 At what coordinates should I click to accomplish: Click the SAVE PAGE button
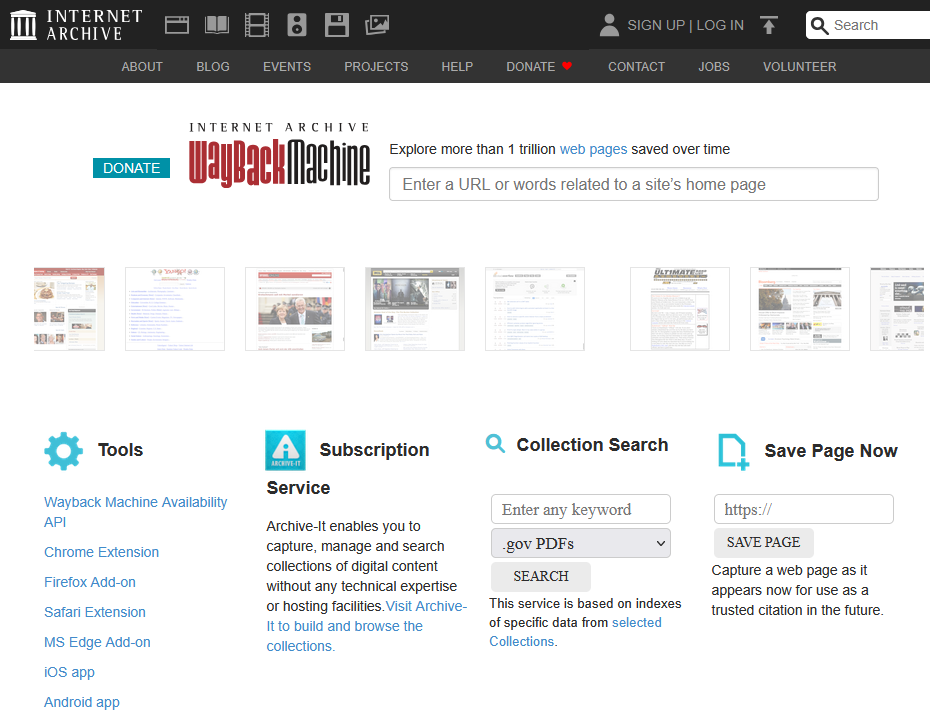click(x=763, y=542)
